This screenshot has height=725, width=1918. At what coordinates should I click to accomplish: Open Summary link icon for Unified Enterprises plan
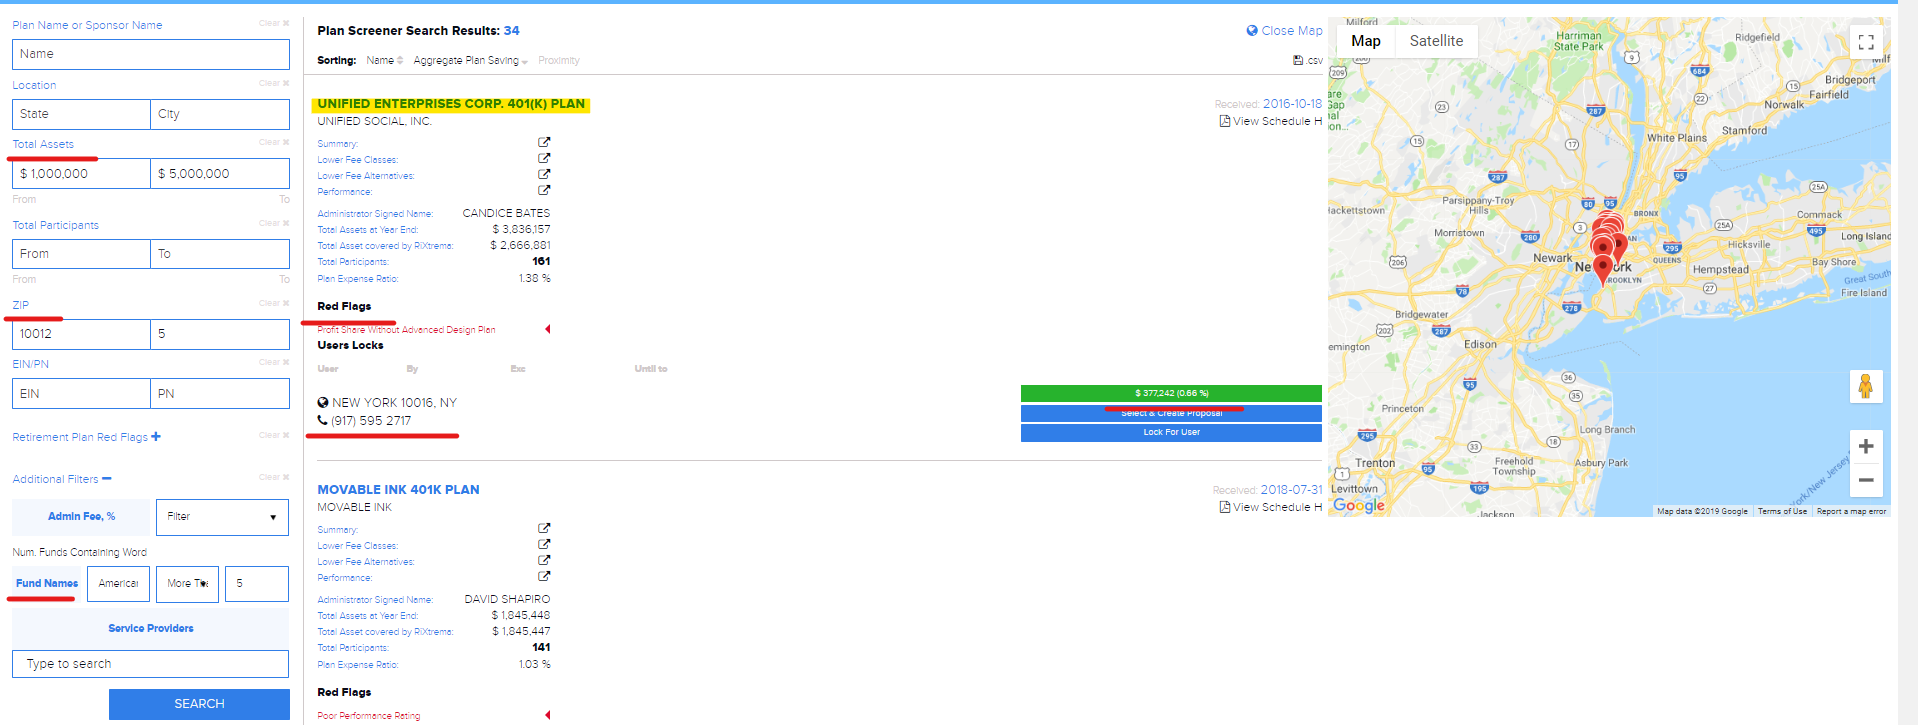coord(544,143)
